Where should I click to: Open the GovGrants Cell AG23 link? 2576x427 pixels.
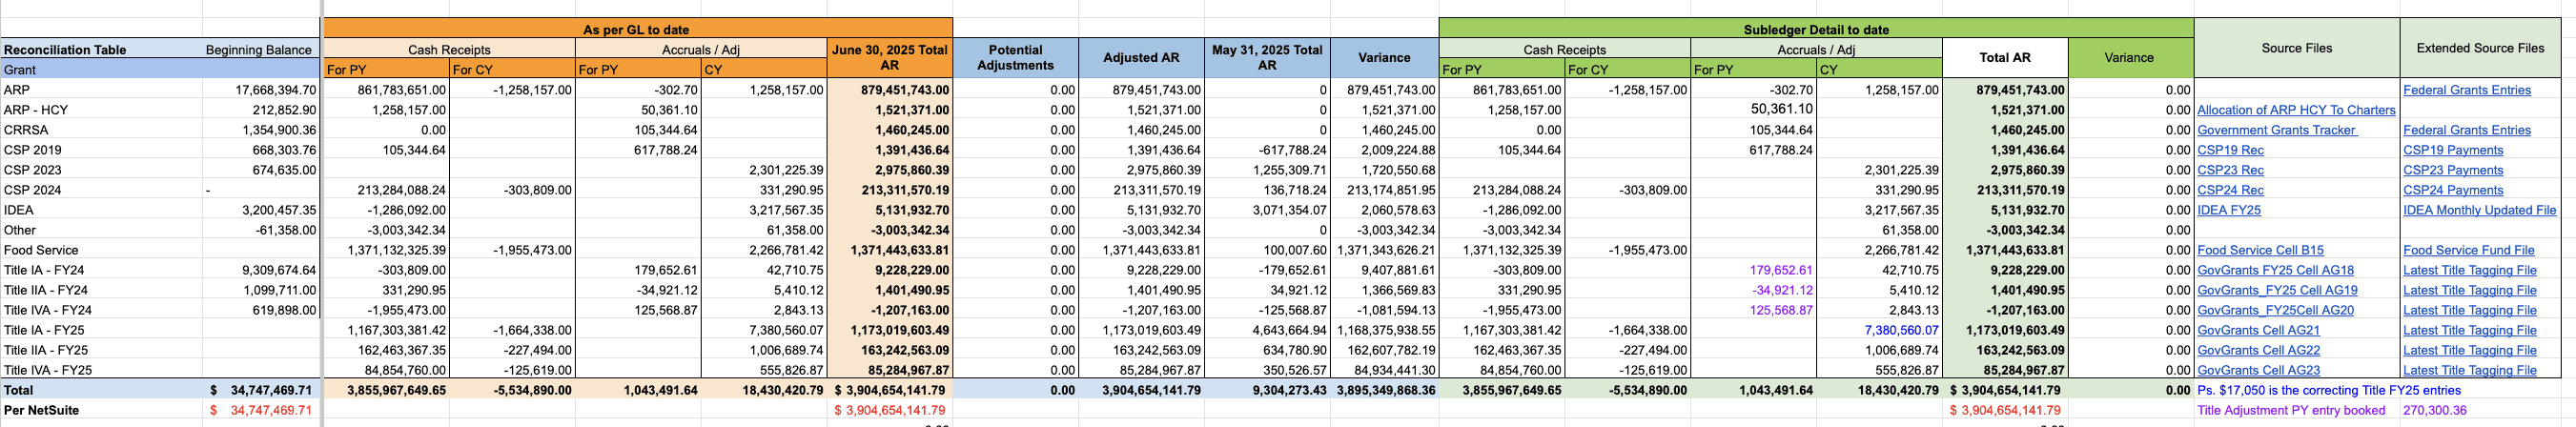coord(2258,370)
